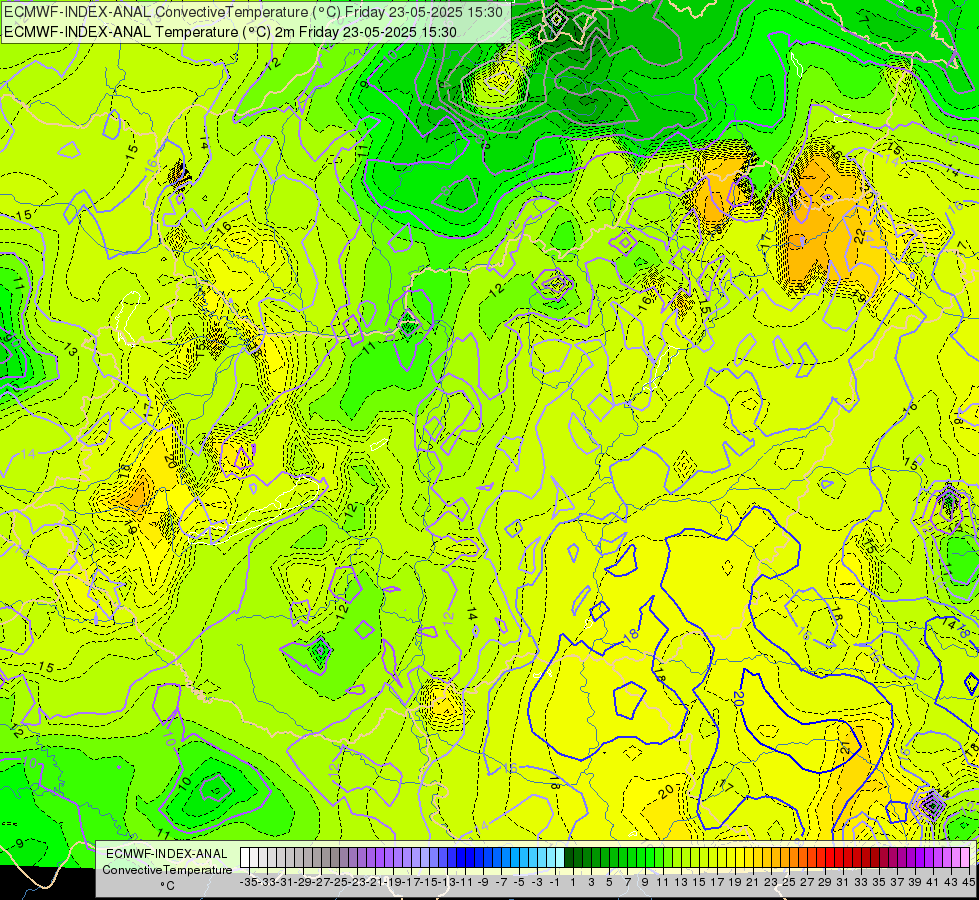Screen dimensions: 979x900
Task: Select the dark green swatch above legend value 1
Action: (569, 857)
